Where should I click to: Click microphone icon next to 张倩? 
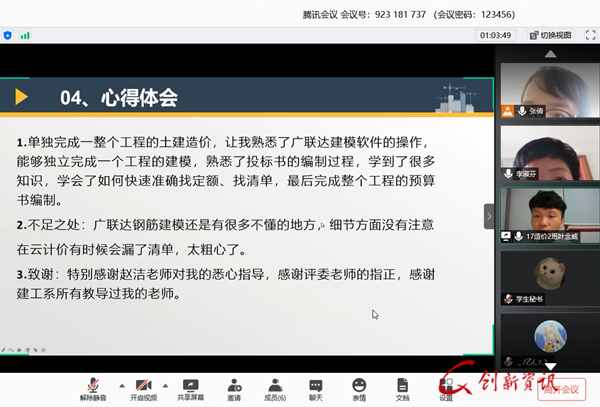click(x=522, y=111)
